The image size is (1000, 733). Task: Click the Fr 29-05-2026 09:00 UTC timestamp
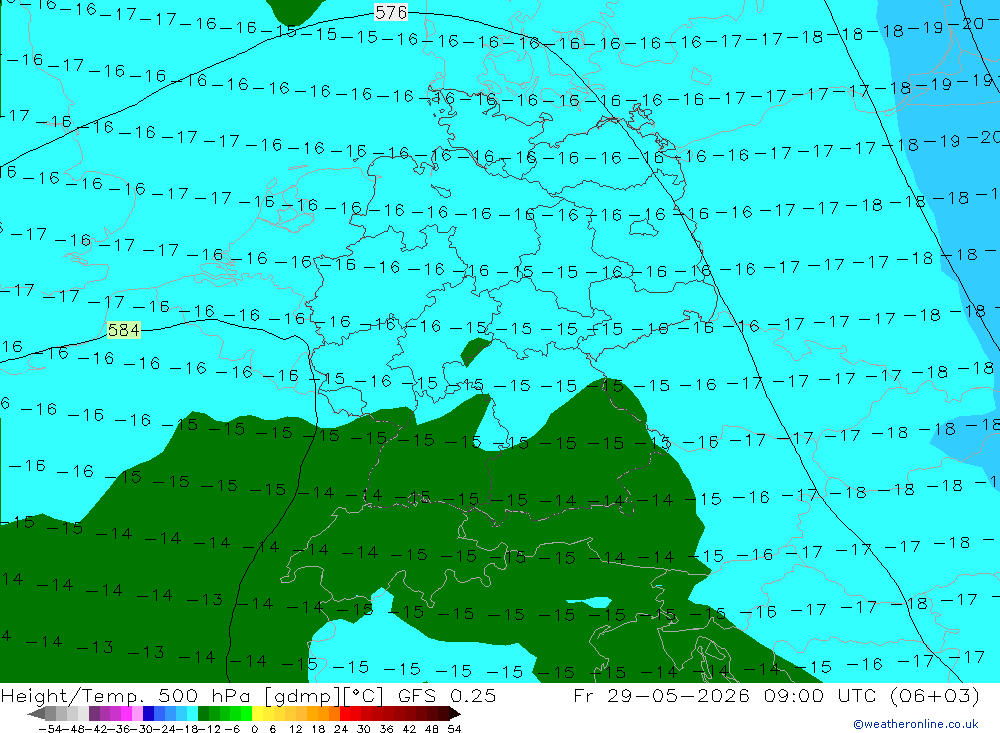click(x=724, y=695)
